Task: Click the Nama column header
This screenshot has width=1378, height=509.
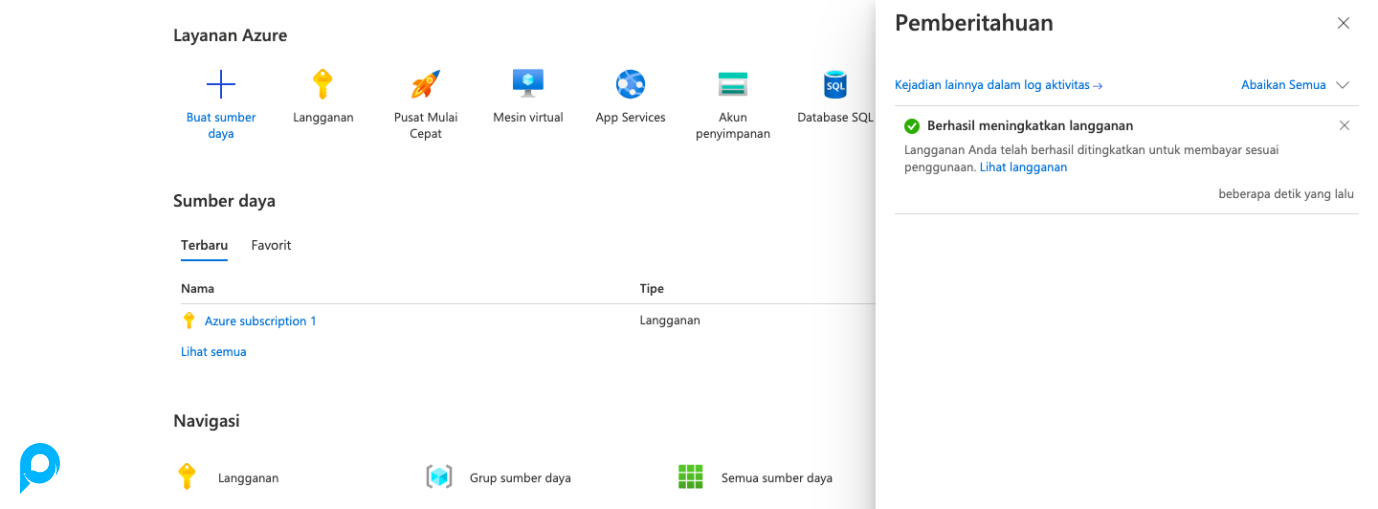Action: coord(198,288)
